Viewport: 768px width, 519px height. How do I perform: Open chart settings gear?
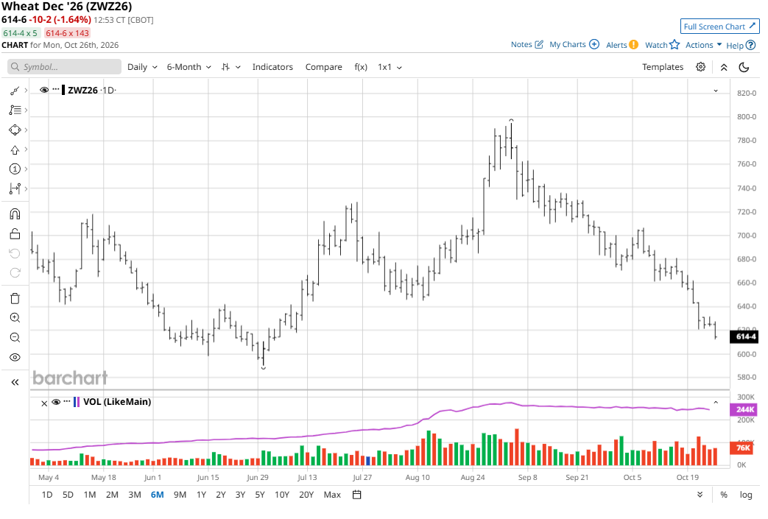701,67
